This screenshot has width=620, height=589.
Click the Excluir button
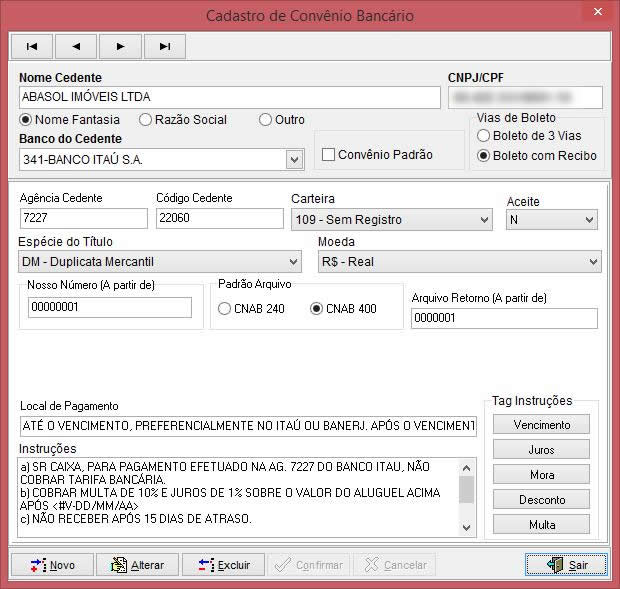tap(223, 565)
